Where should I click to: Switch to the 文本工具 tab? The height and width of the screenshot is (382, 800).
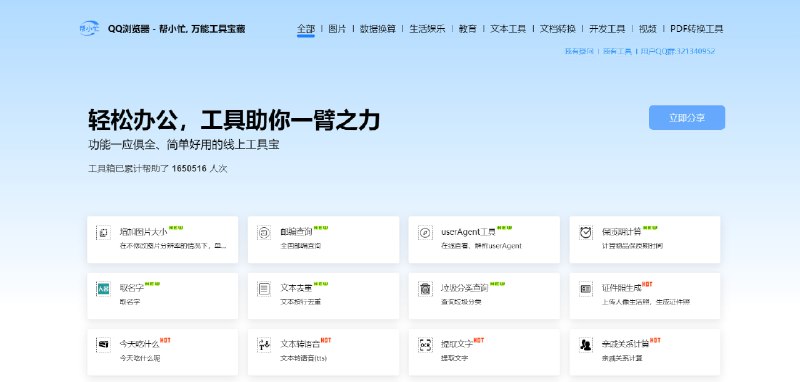[508, 29]
